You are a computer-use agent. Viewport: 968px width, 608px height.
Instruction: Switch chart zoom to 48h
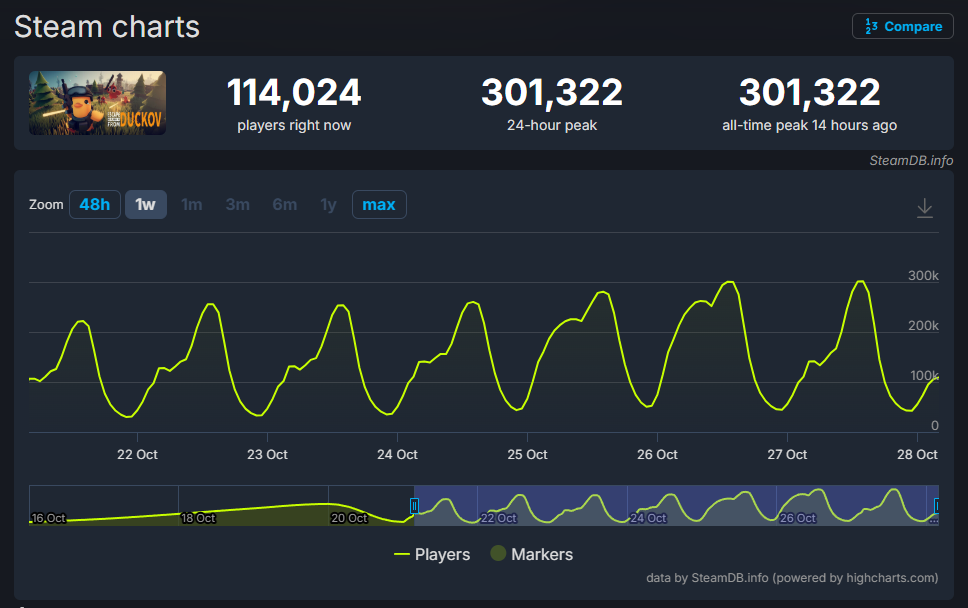point(94,204)
